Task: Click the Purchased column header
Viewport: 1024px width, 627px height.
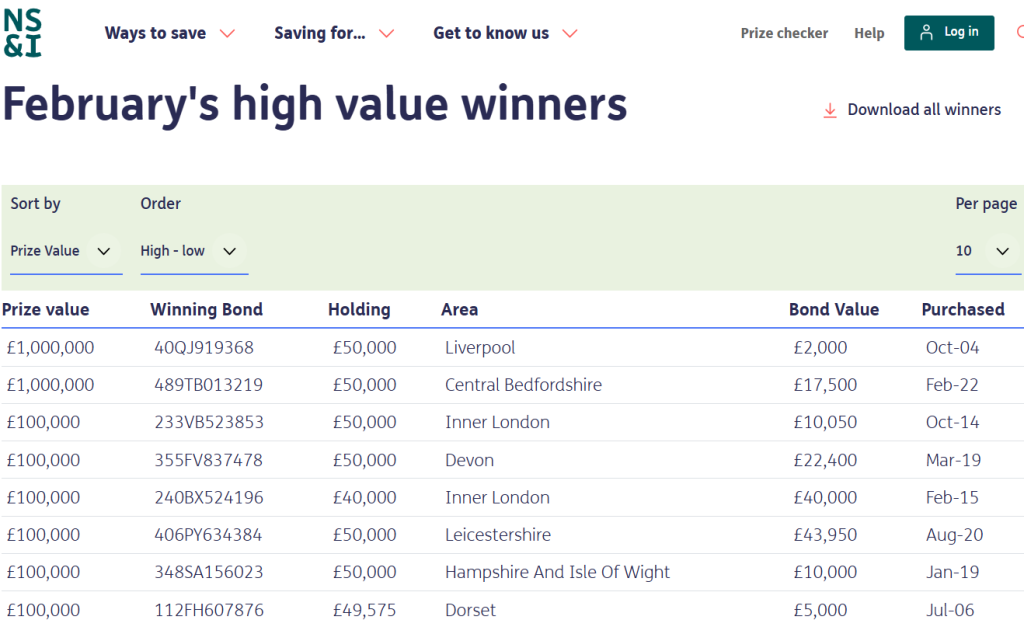Action: [x=963, y=310]
